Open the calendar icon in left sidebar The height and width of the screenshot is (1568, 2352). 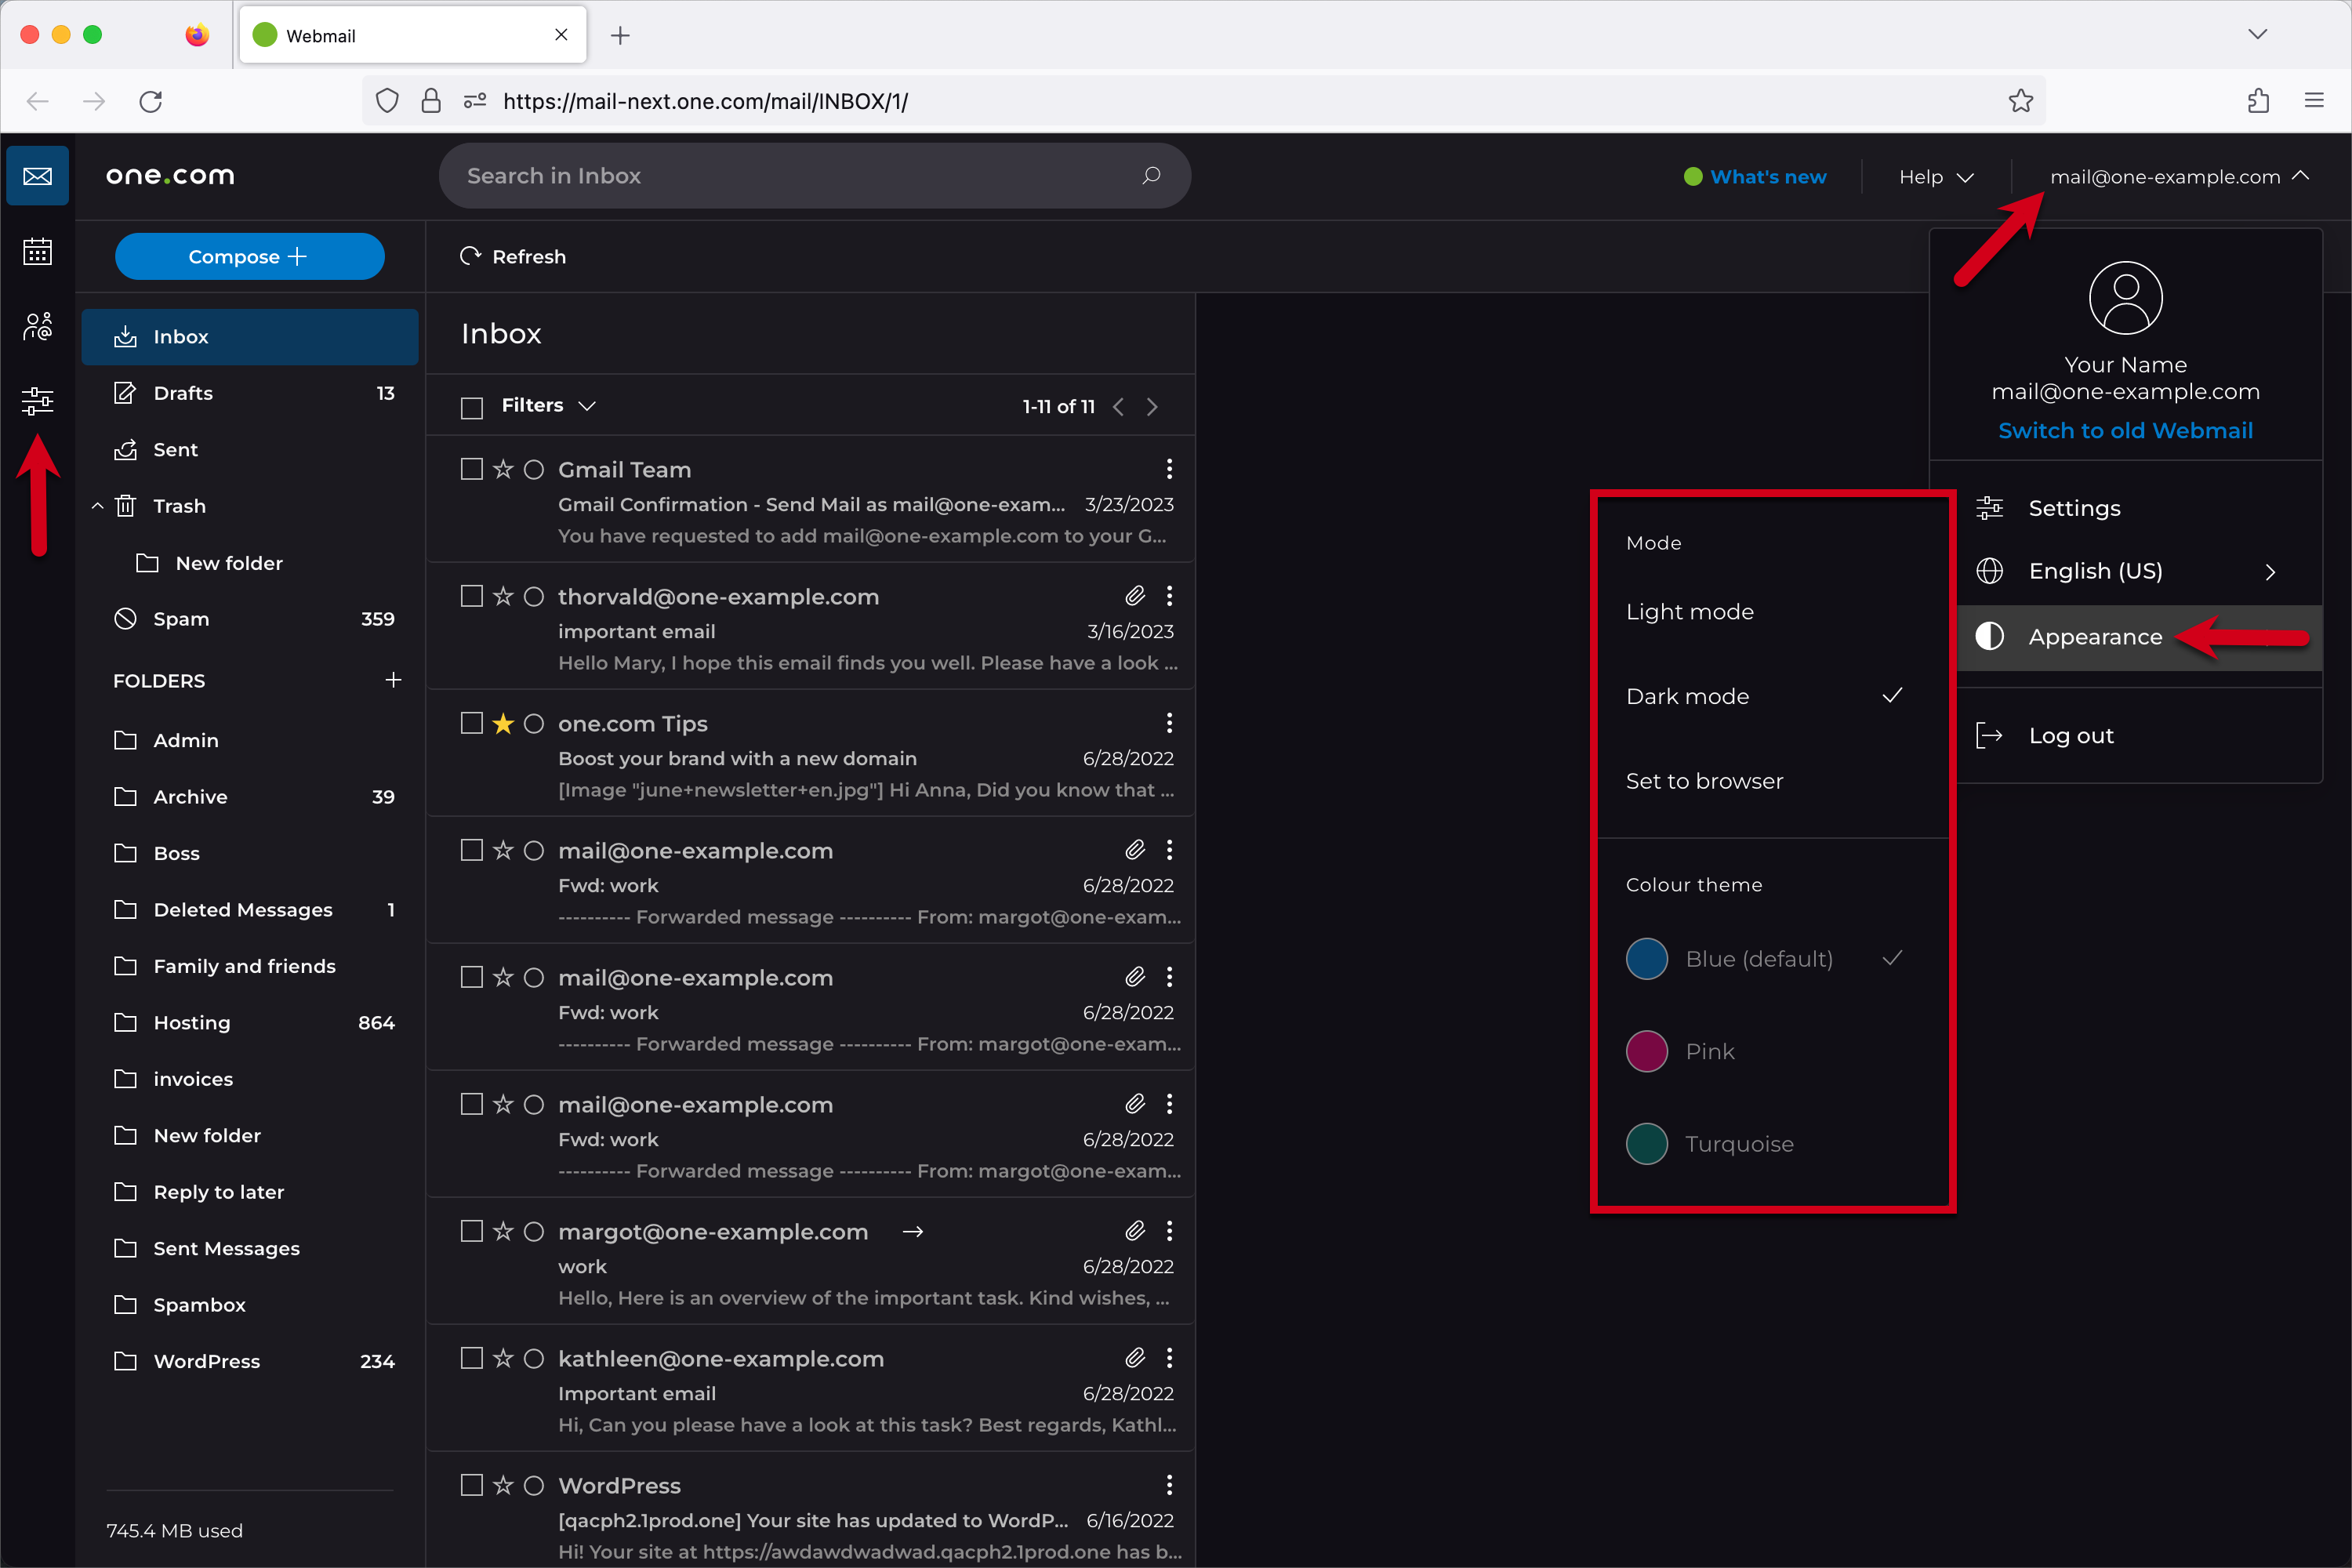click(x=37, y=252)
